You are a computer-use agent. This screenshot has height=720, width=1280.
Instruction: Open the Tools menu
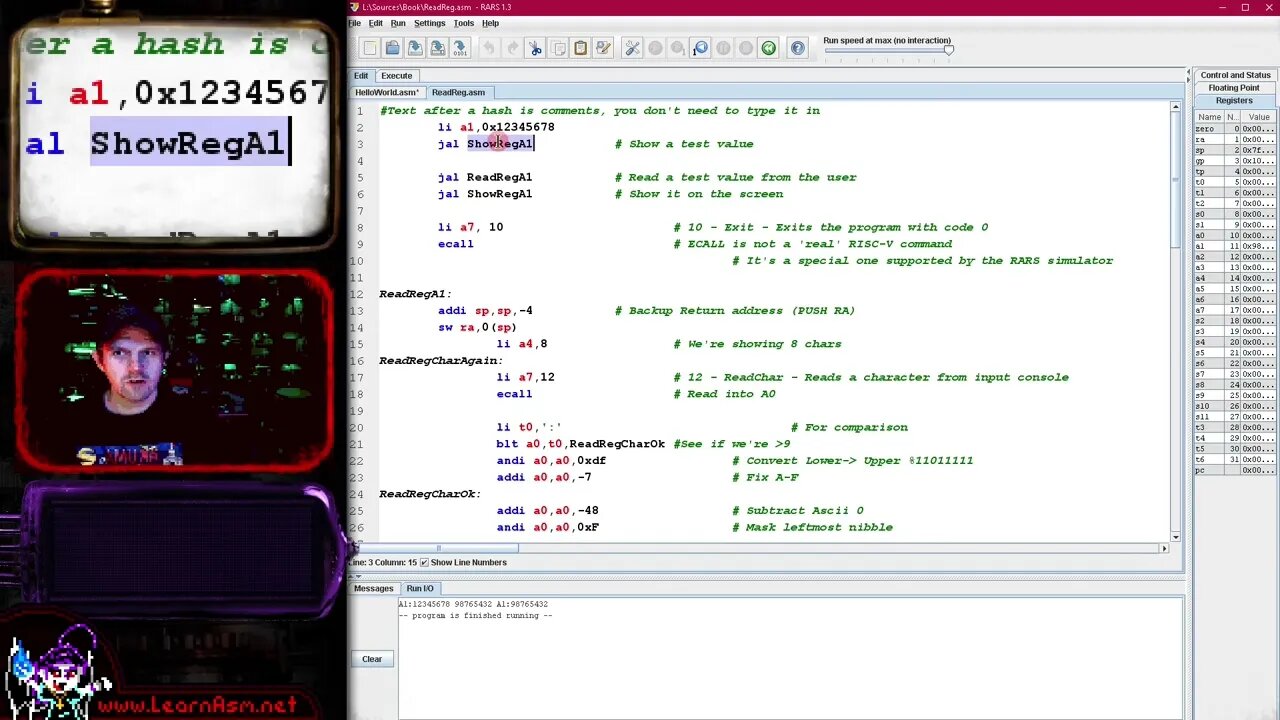click(x=464, y=23)
